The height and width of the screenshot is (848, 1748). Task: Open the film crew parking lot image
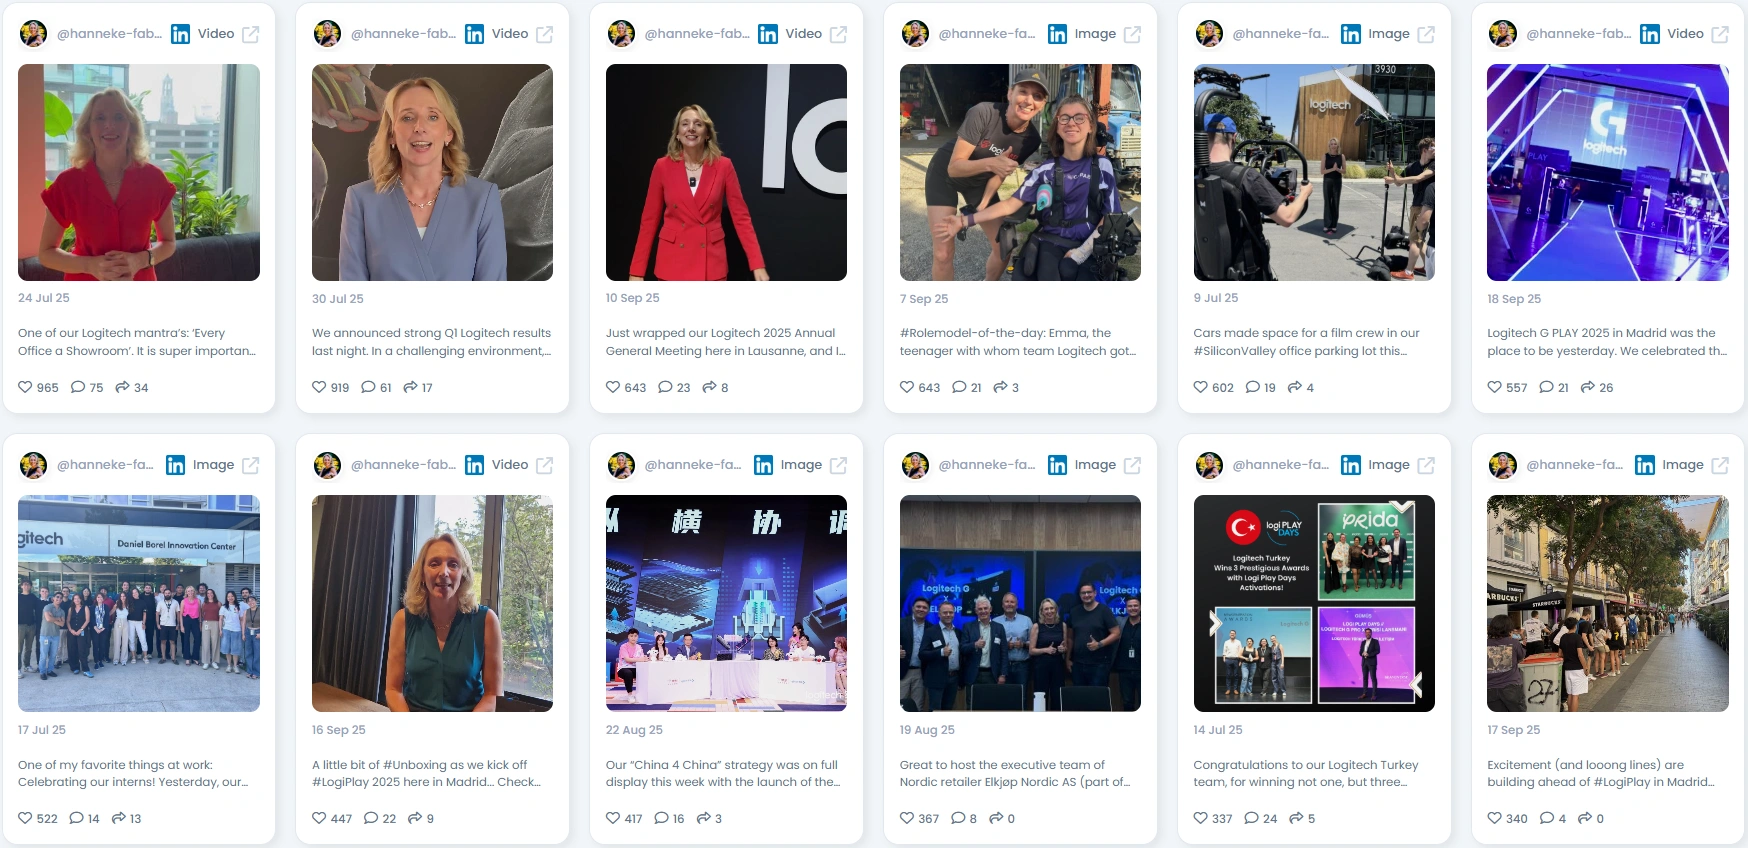pyautogui.click(x=1314, y=172)
